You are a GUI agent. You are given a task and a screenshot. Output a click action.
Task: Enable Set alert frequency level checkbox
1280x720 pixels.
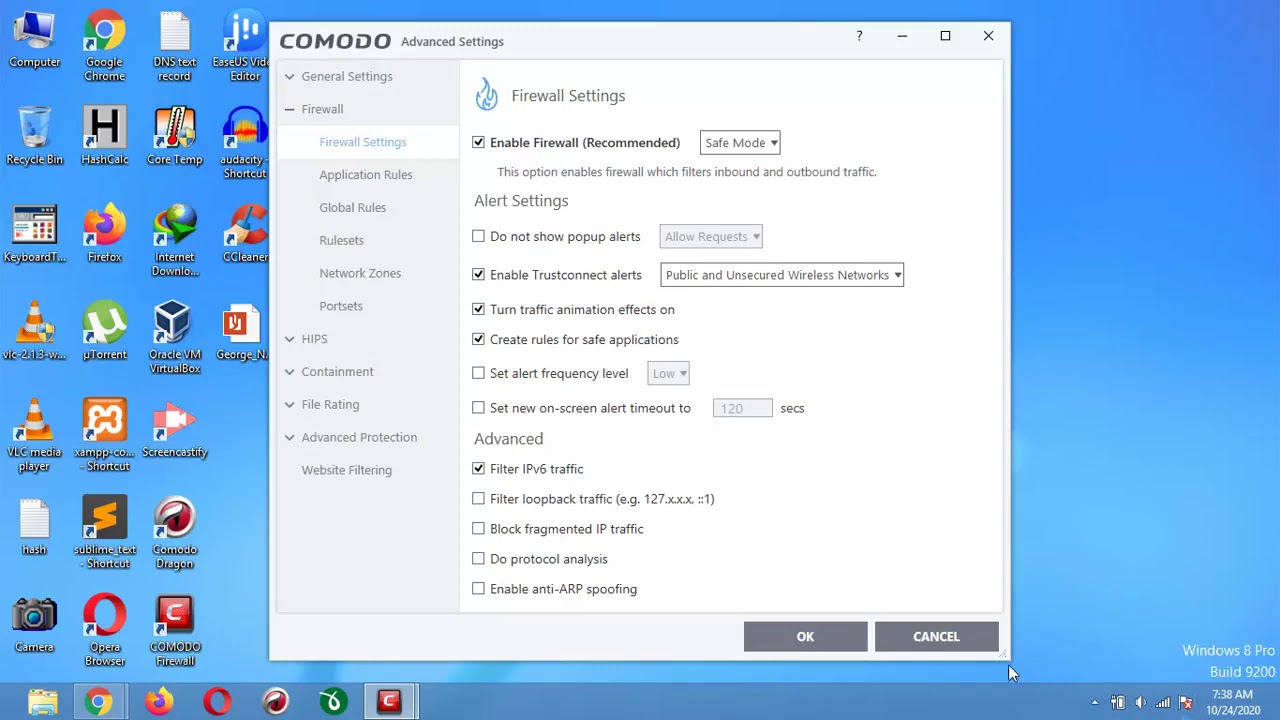click(x=478, y=373)
